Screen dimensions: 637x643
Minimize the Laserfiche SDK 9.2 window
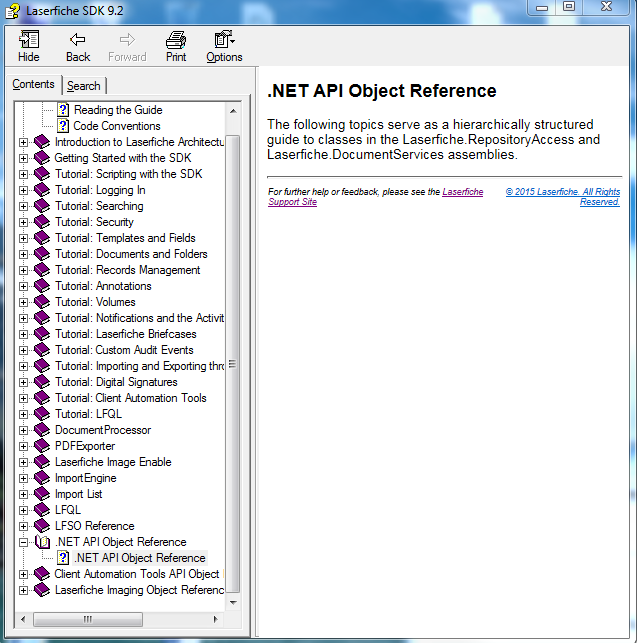click(541, 7)
